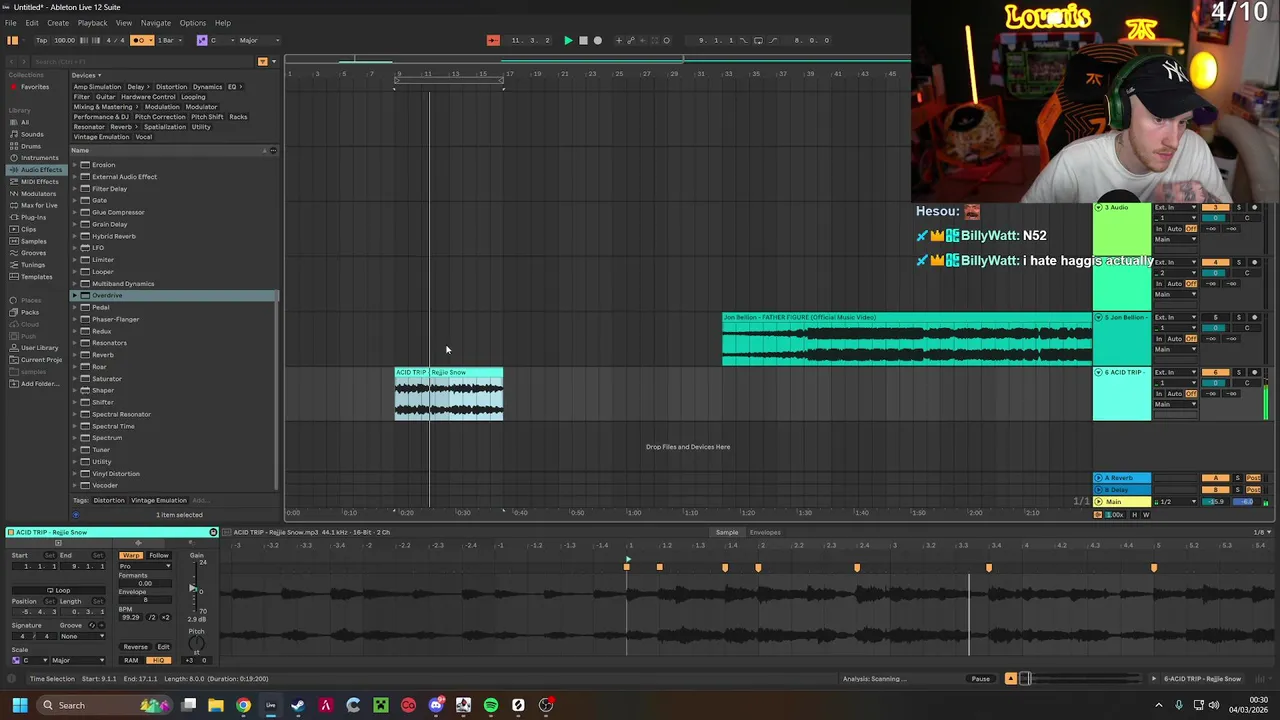1280x720 pixels.
Task: Open User Library under Places
Action: click(39, 348)
